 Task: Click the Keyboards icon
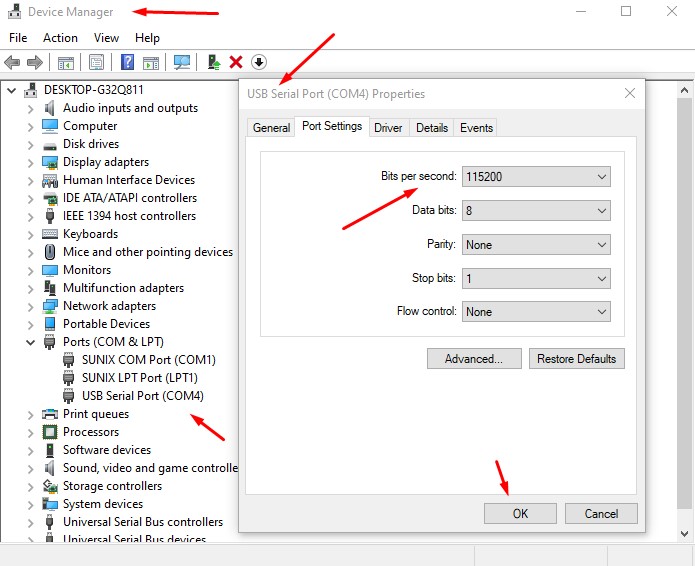50,234
